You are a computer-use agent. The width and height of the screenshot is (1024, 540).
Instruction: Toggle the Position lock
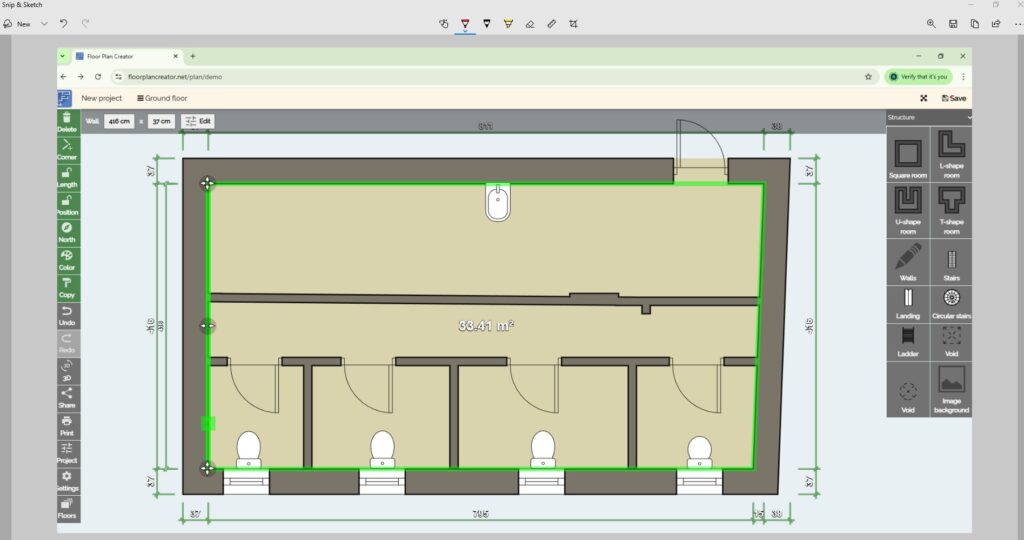pyautogui.click(x=67, y=205)
